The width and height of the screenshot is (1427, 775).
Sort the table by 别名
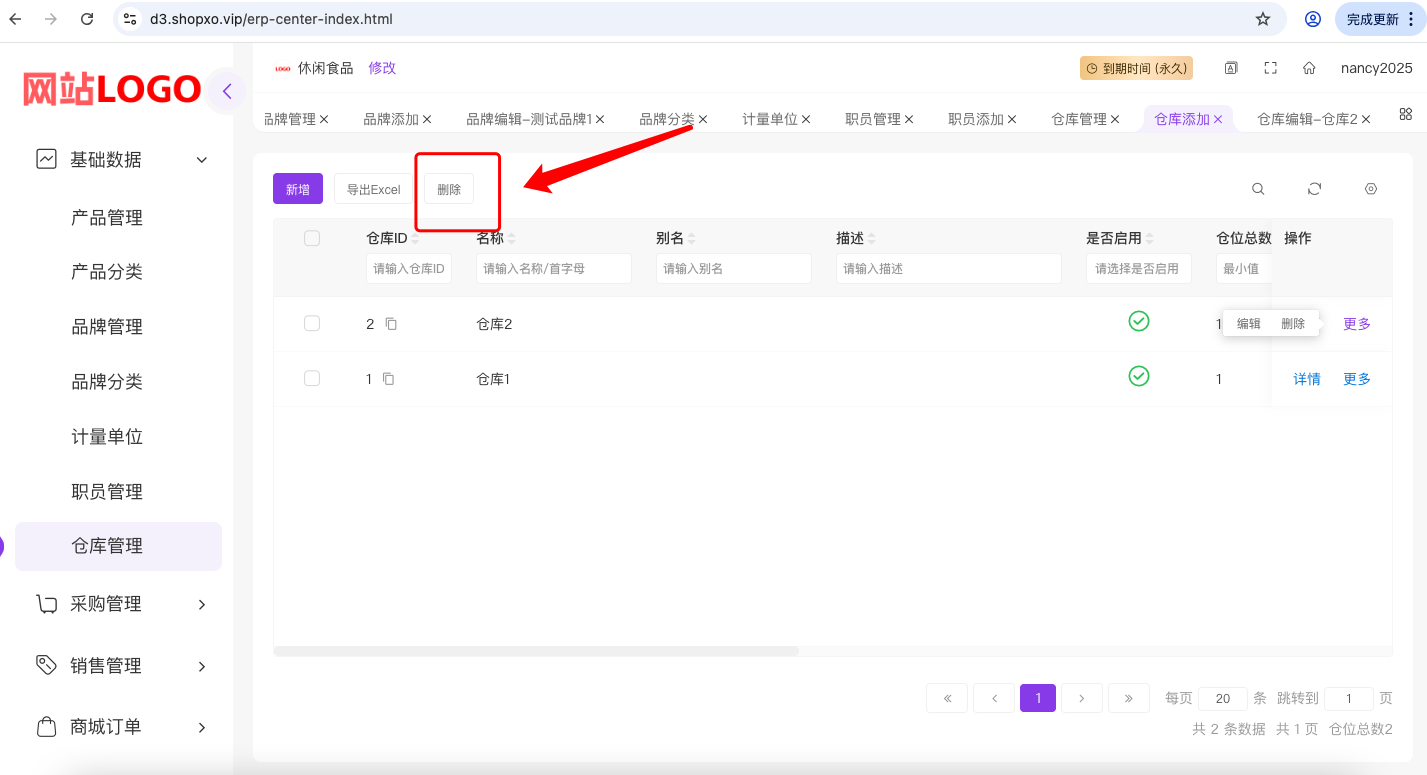691,239
